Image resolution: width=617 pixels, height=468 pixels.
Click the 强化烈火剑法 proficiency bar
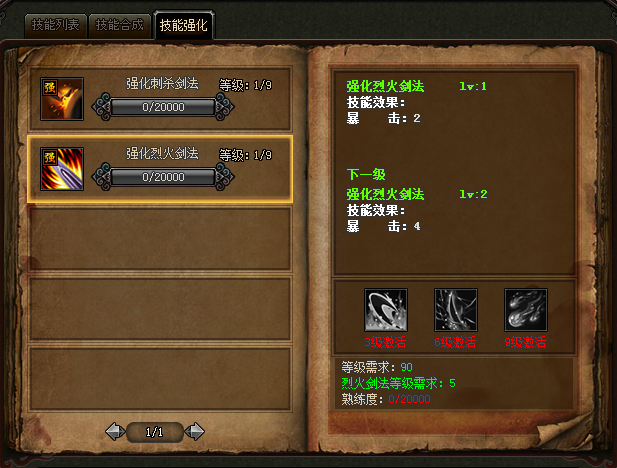pyautogui.click(x=163, y=177)
